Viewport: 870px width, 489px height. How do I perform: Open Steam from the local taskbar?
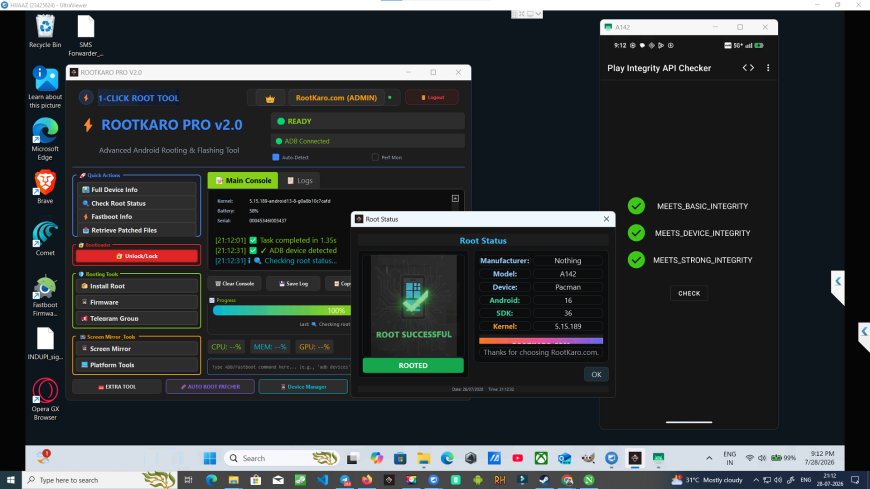click(x=544, y=480)
